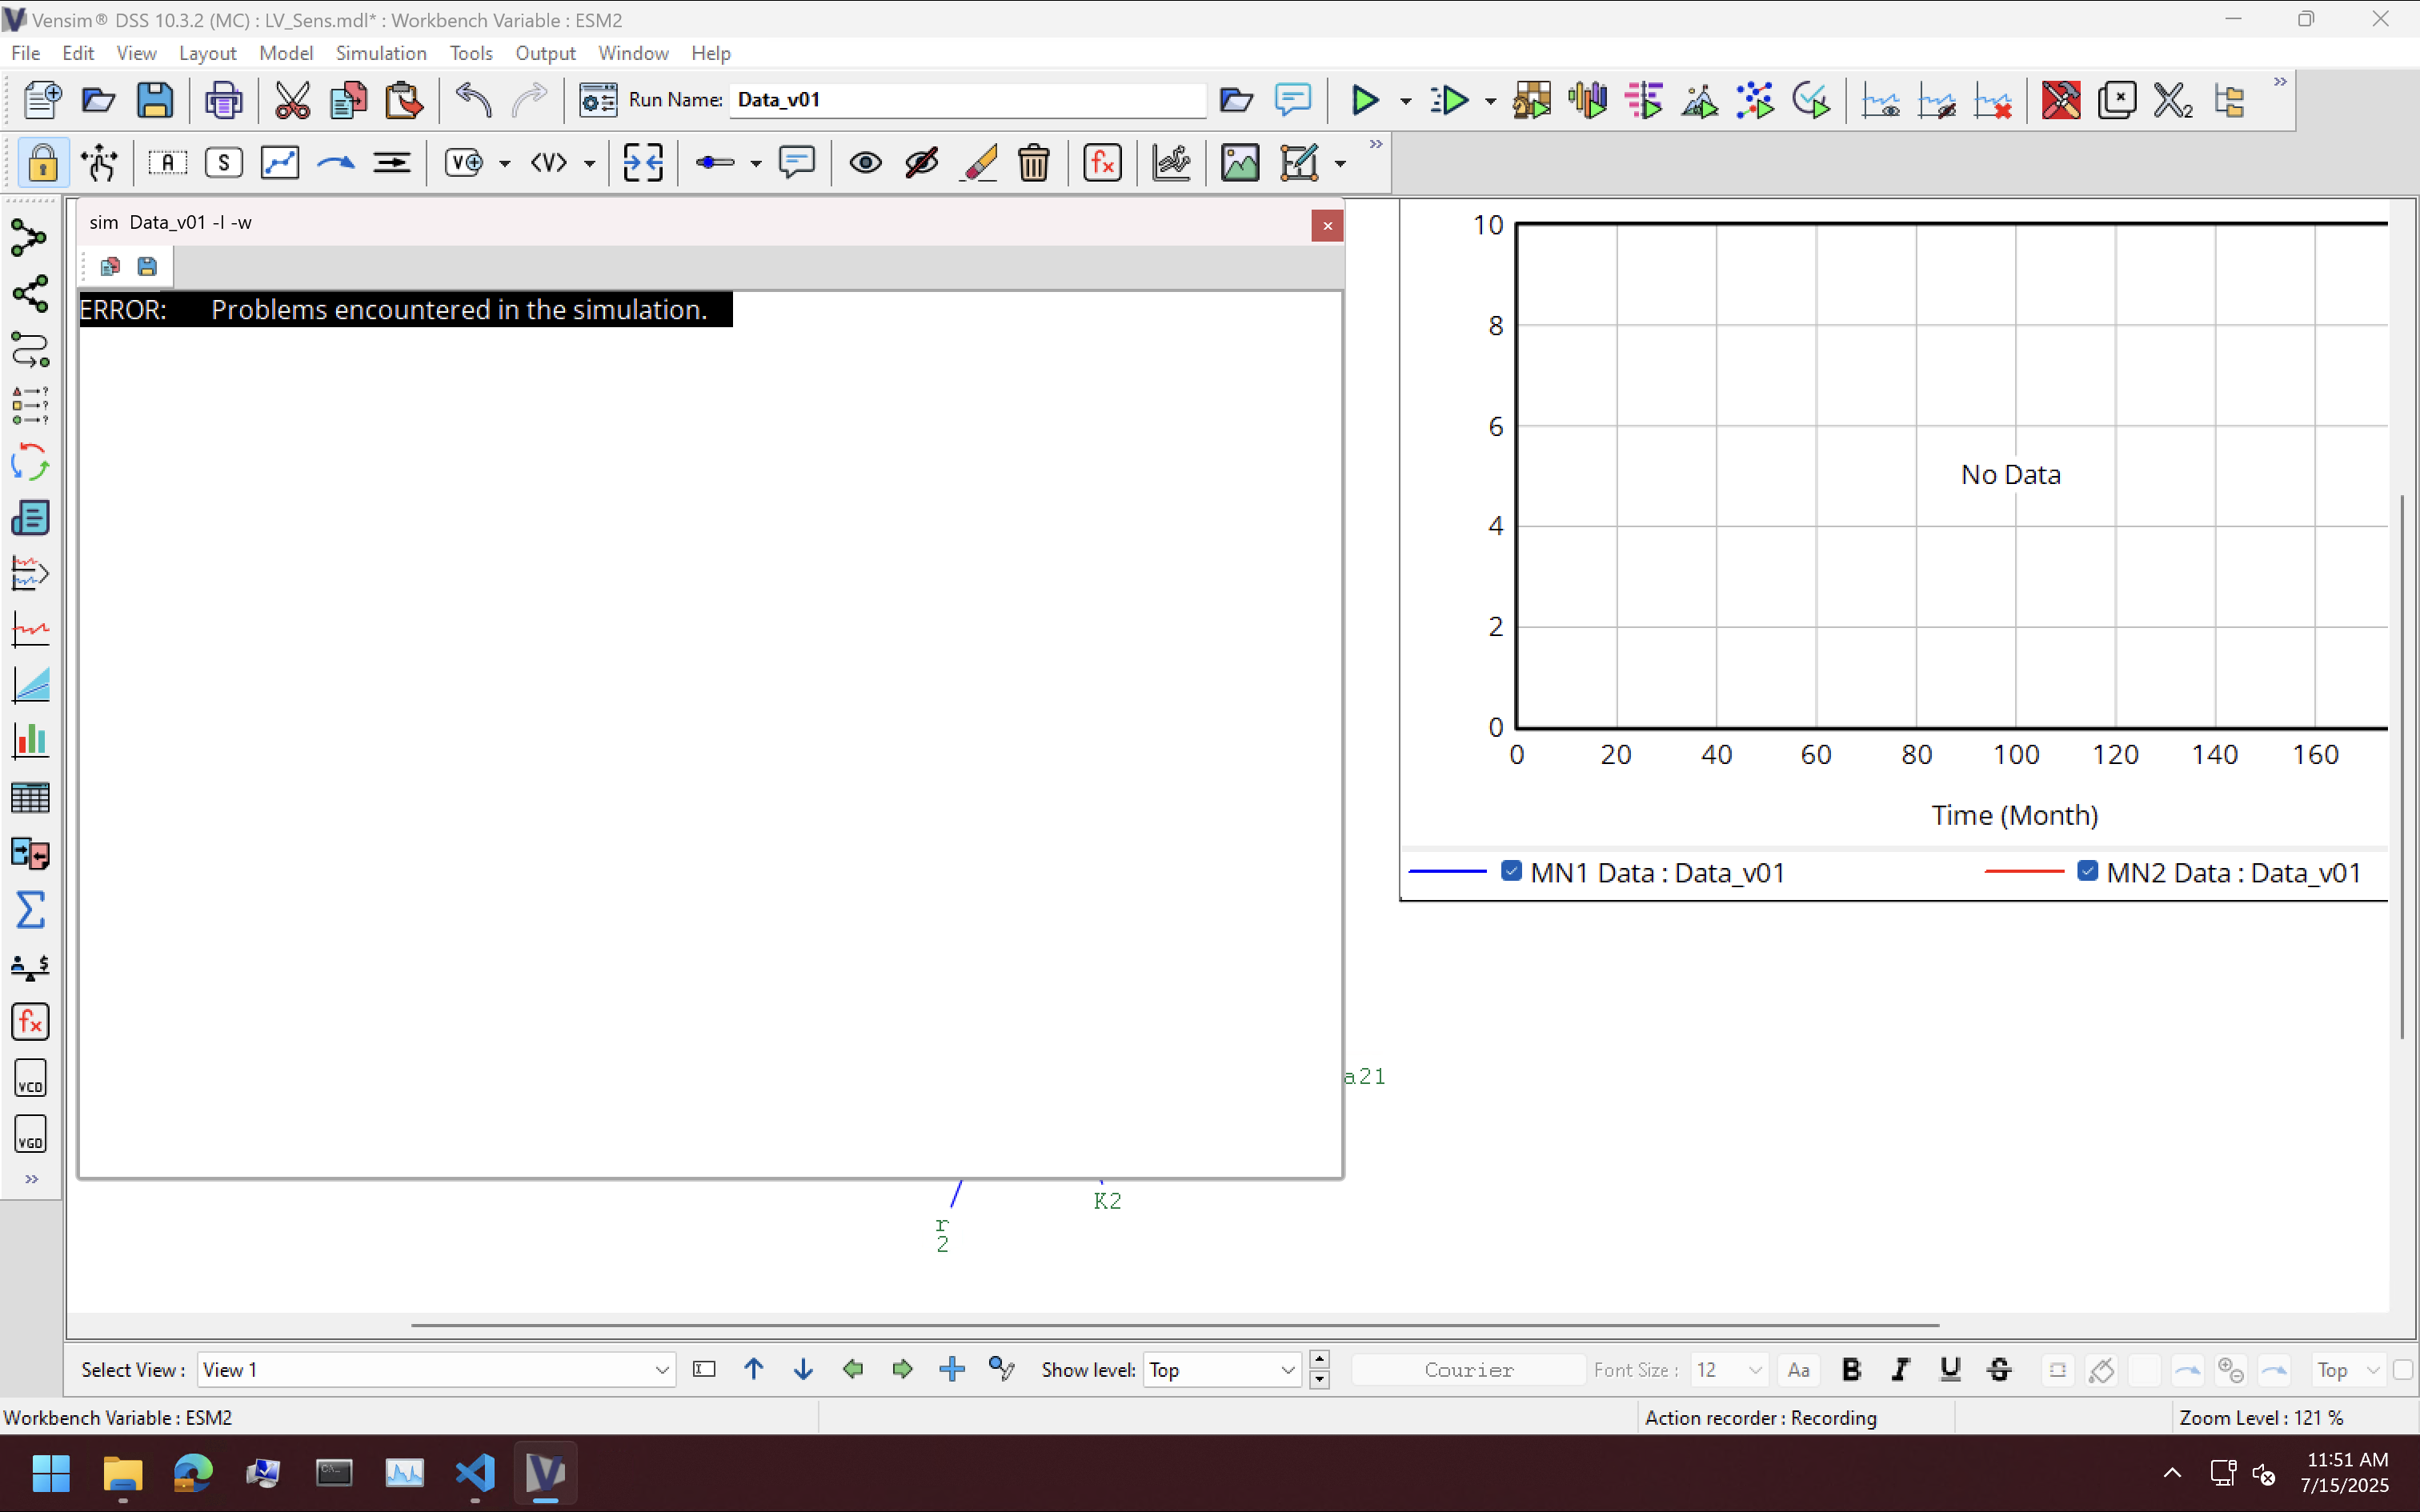Image resolution: width=2420 pixels, height=1512 pixels.
Task: Select the Move/Size hand tool
Action: pyautogui.click(x=99, y=162)
